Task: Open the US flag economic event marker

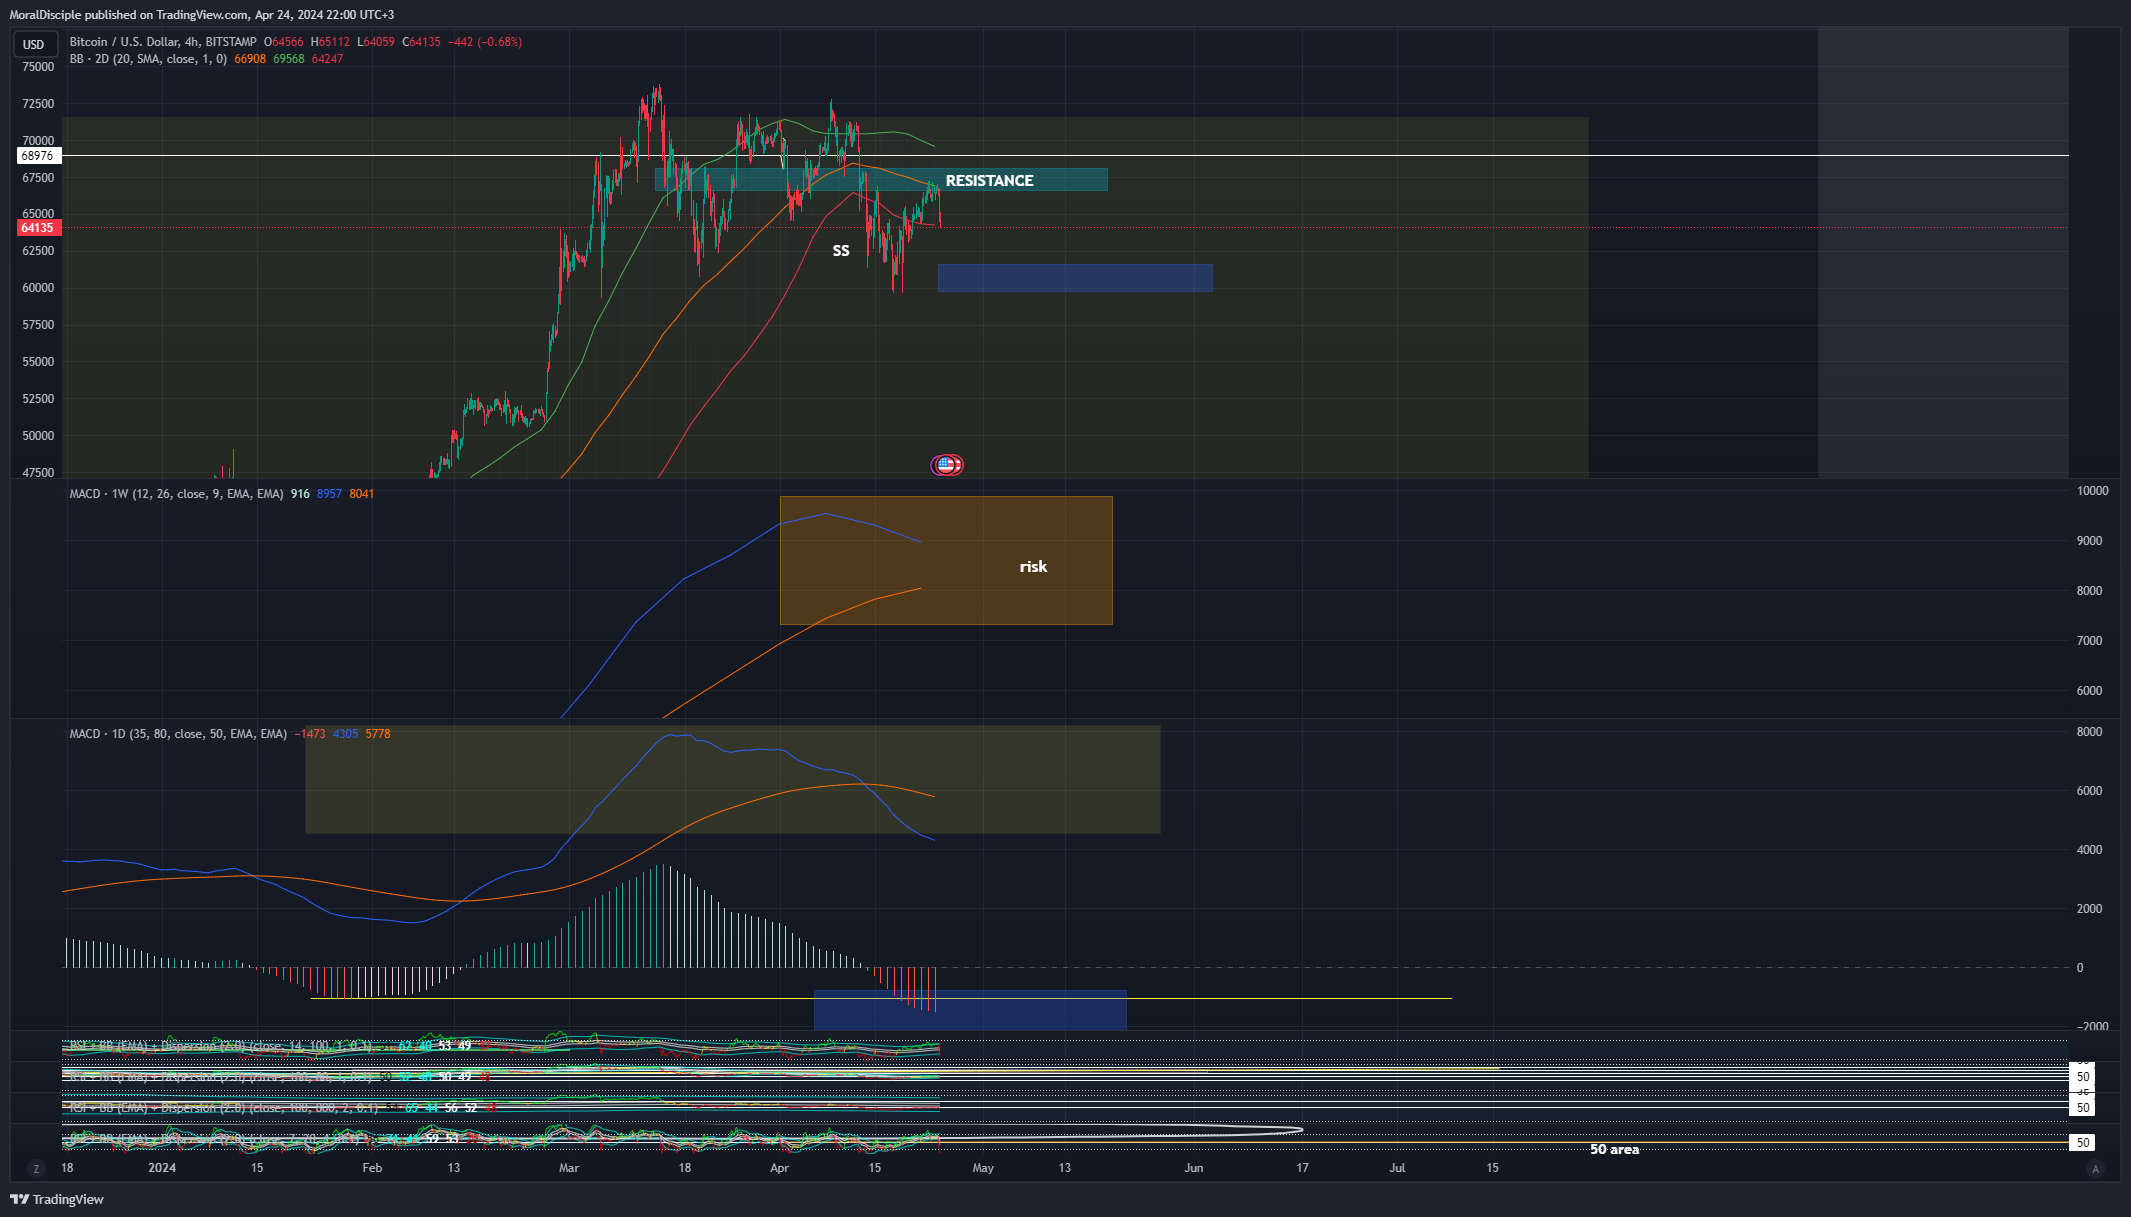Action: tap(947, 464)
